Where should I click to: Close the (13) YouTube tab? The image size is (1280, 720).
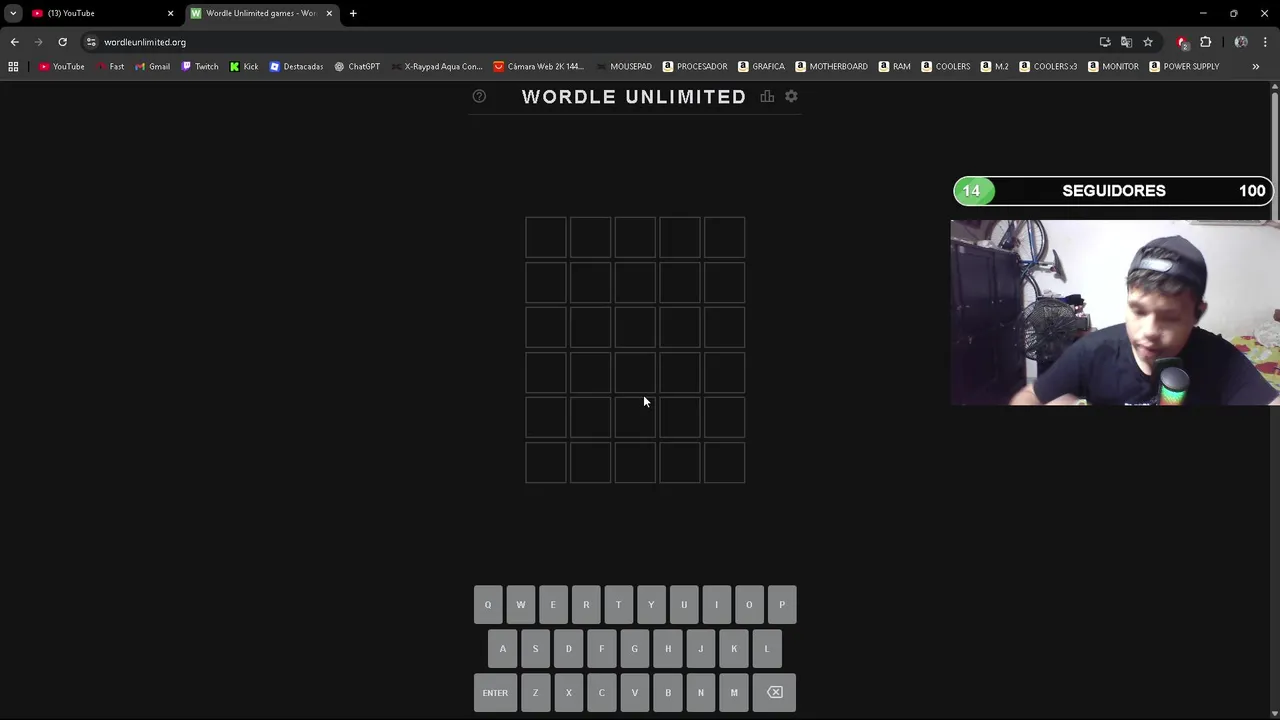tap(170, 13)
